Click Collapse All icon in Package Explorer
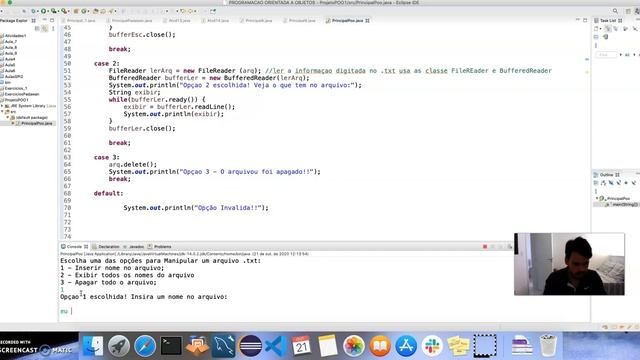Viewport: 640px width, 360px height. [x=37, y=29]
